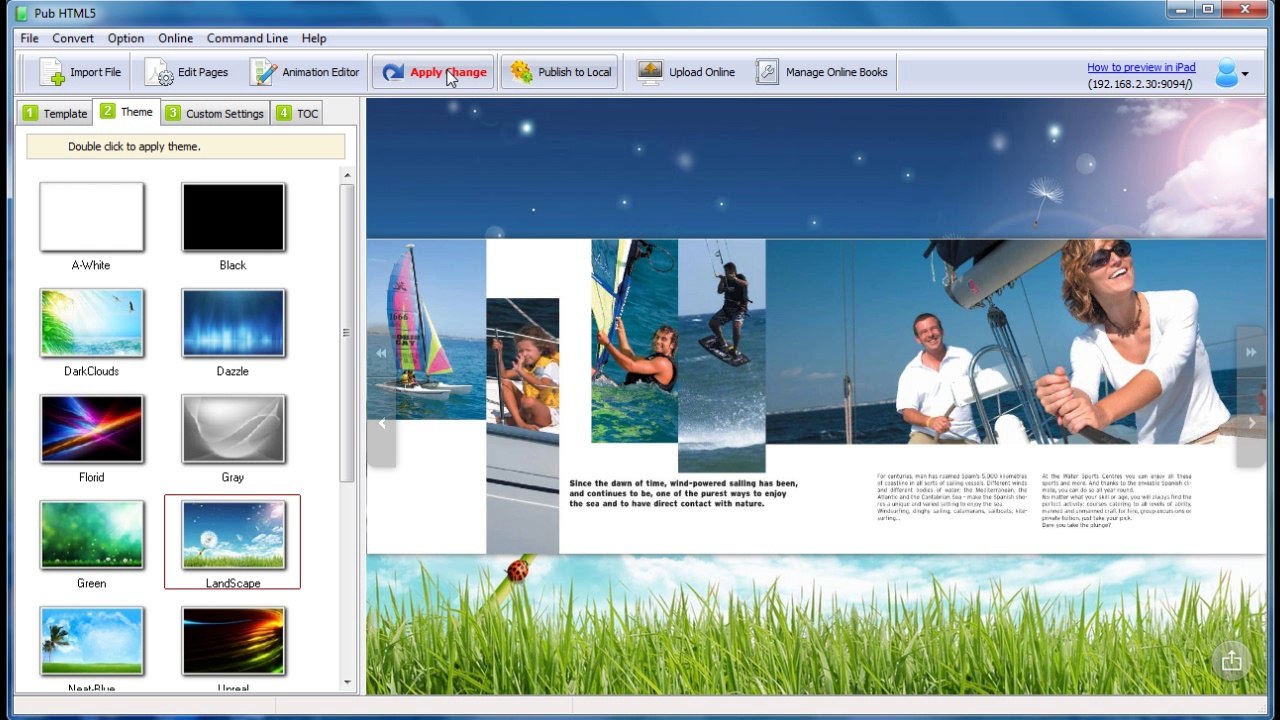Open Edit Pages tool
Viewport: 1280px width, 720px height.
click(x=187, y=72)
